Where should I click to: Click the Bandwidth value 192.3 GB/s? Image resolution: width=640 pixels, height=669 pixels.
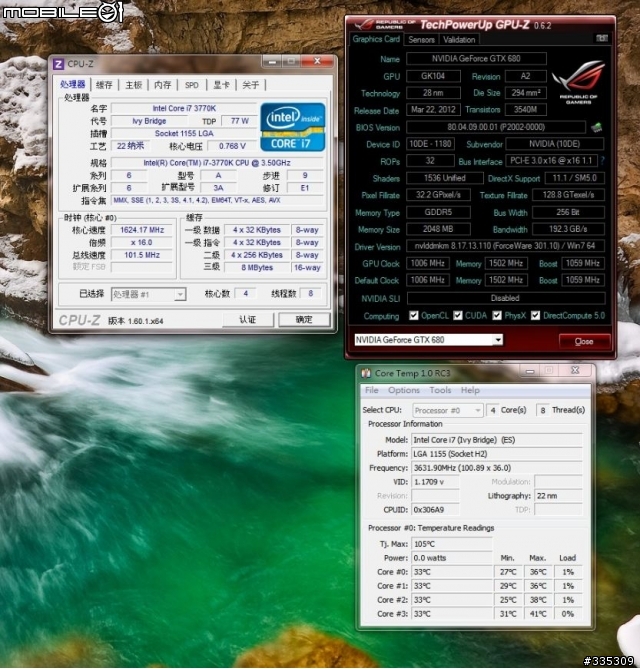[568, 229]
